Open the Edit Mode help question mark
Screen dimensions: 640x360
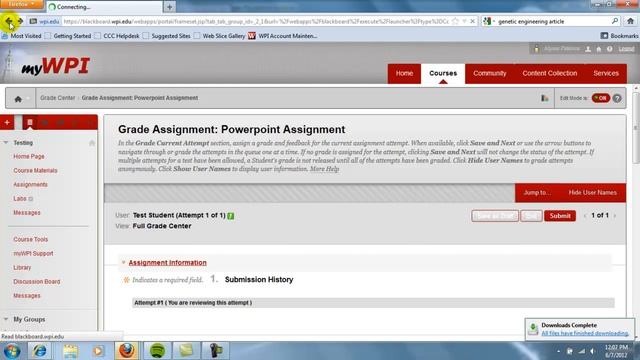coord(617,98)
